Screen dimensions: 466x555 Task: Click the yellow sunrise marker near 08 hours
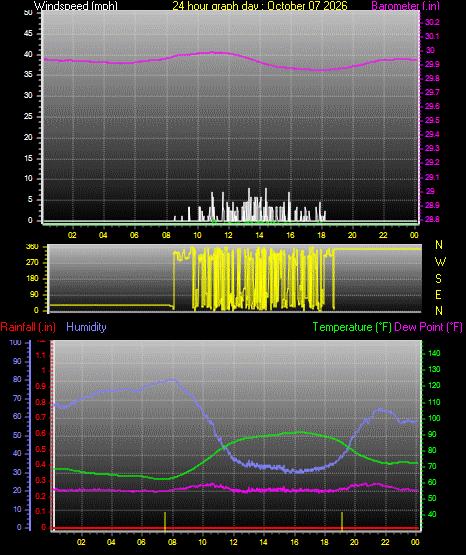[x=165, y=521]
